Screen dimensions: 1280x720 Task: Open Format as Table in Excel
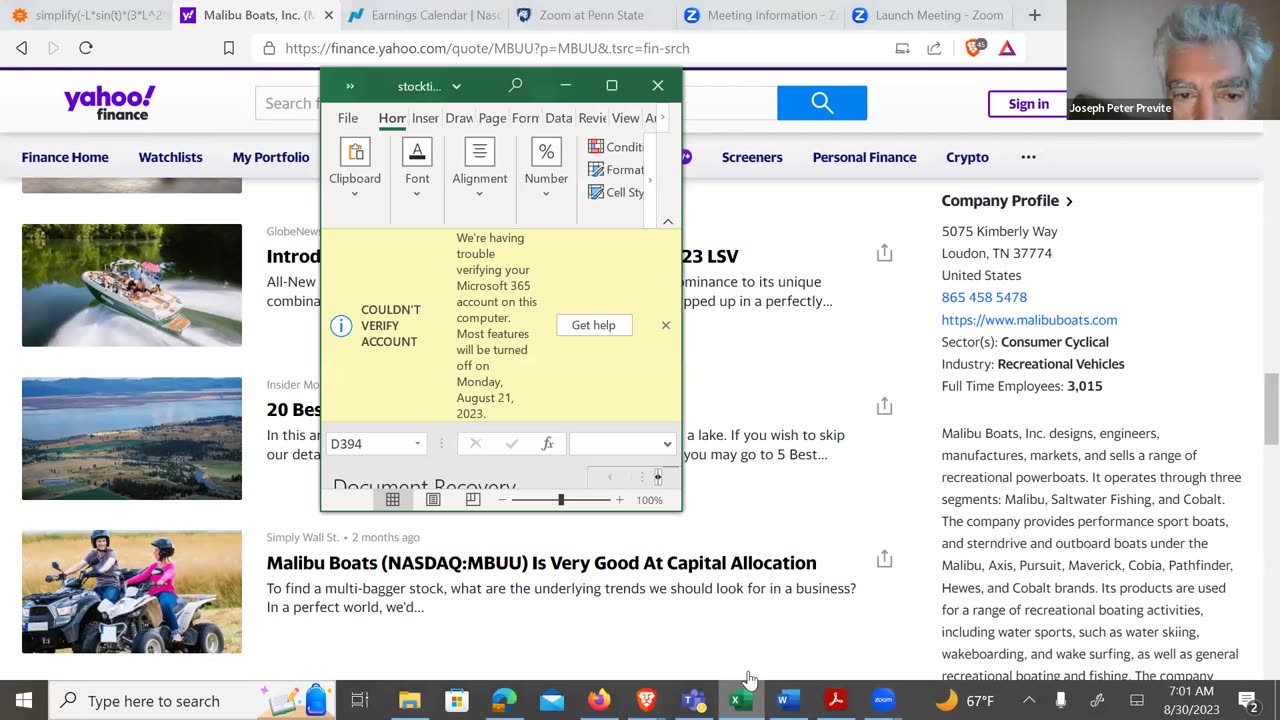(616, 170)
